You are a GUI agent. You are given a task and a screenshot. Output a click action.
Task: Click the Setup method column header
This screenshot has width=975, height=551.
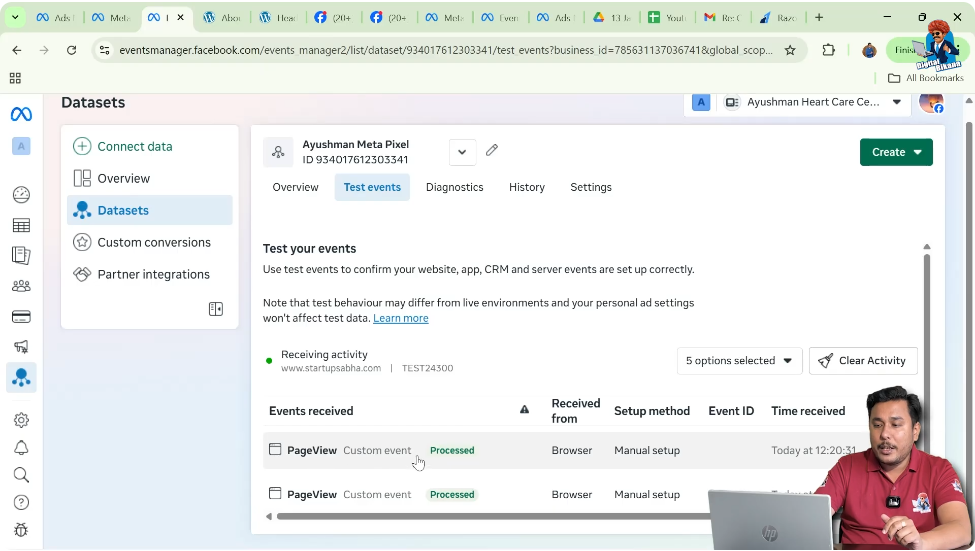click(652, 411)
